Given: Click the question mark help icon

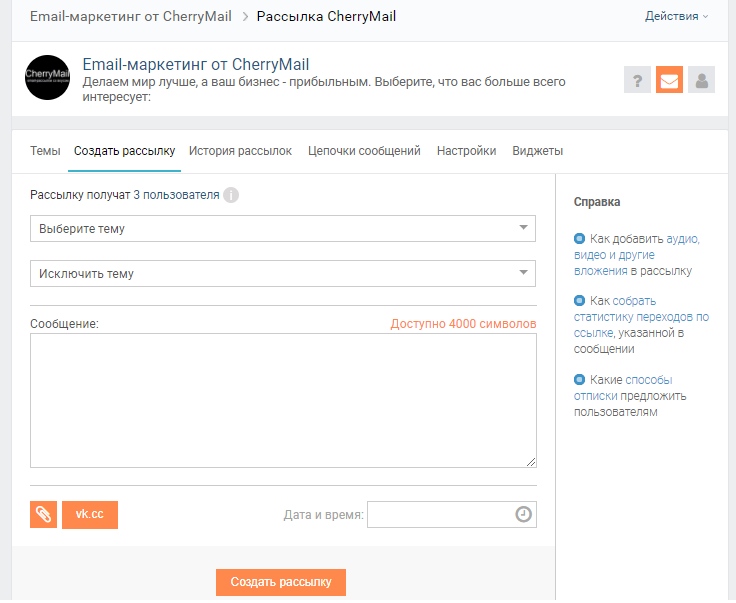Looking at the screenshot, I should coord(637,80).
